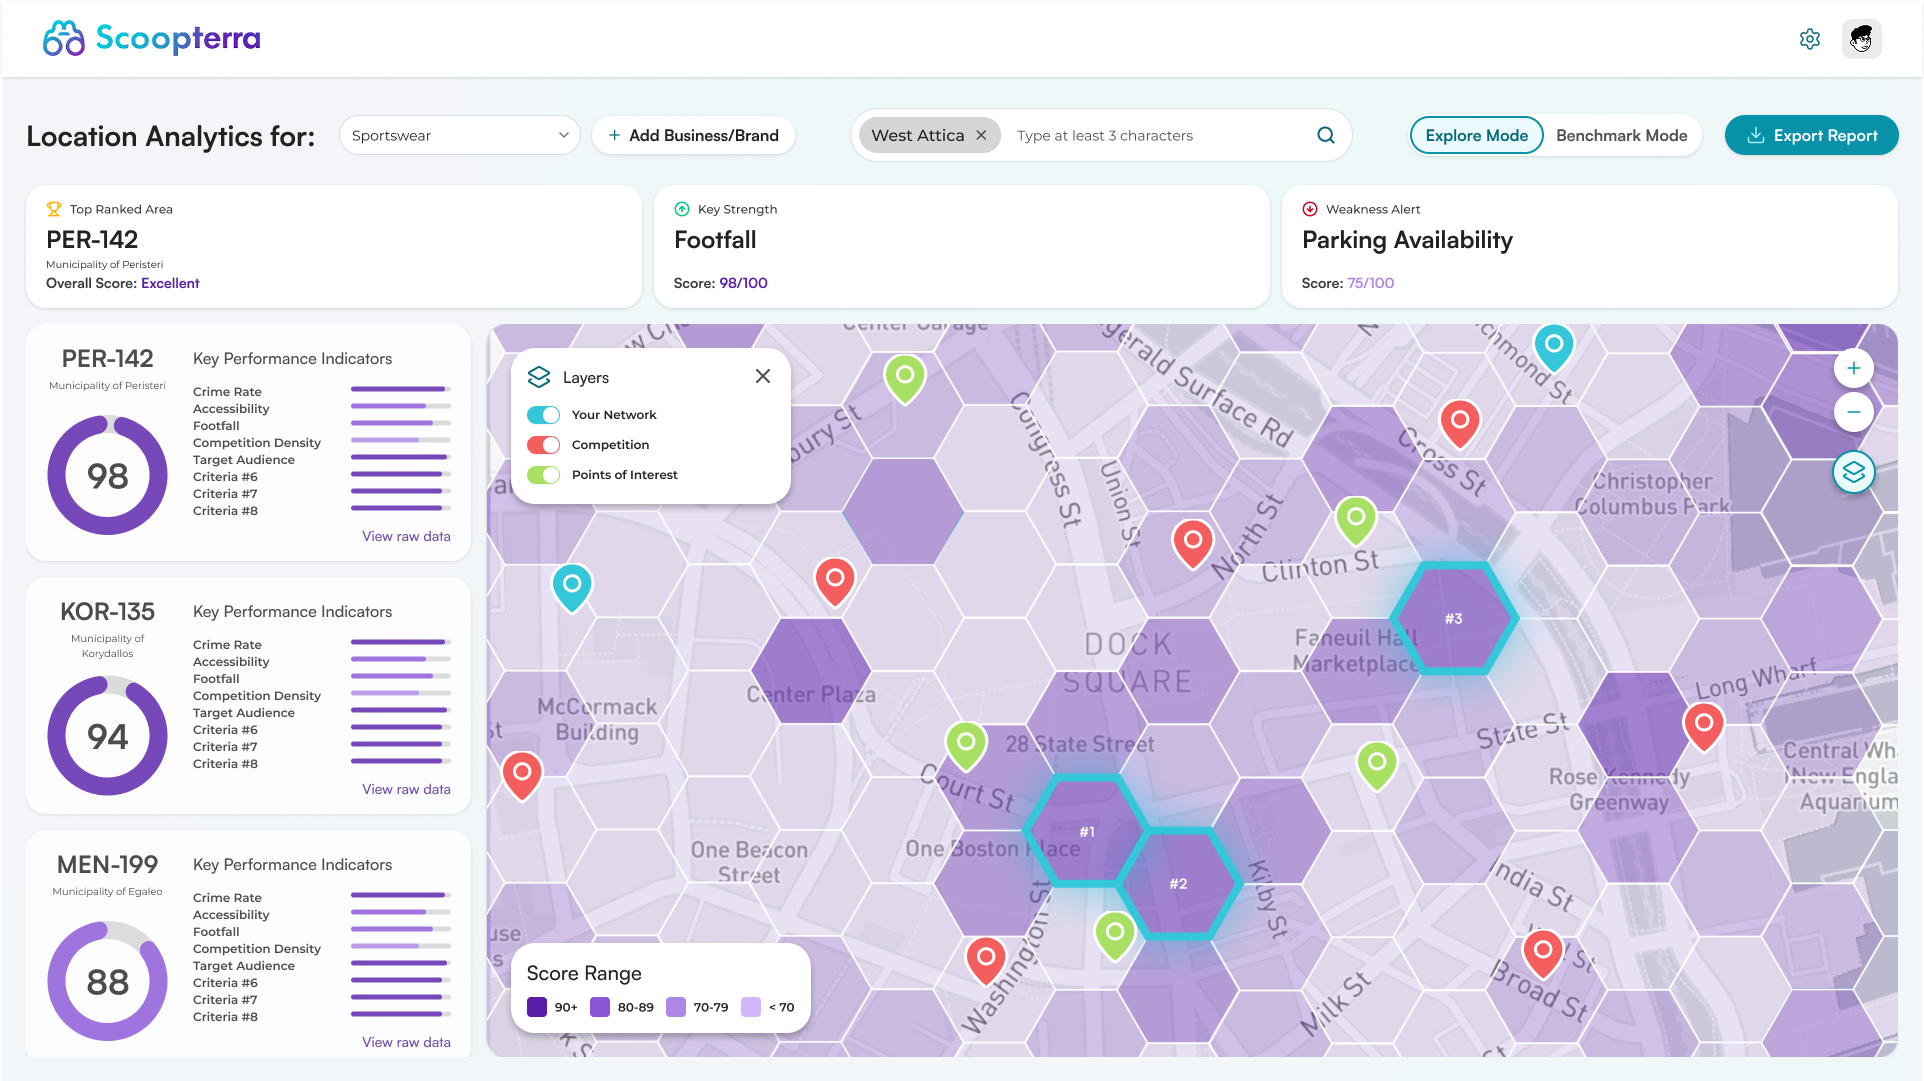Select hexagon ranked #1
The image size is (1924, 1081).
click(x=1087, y=831)
